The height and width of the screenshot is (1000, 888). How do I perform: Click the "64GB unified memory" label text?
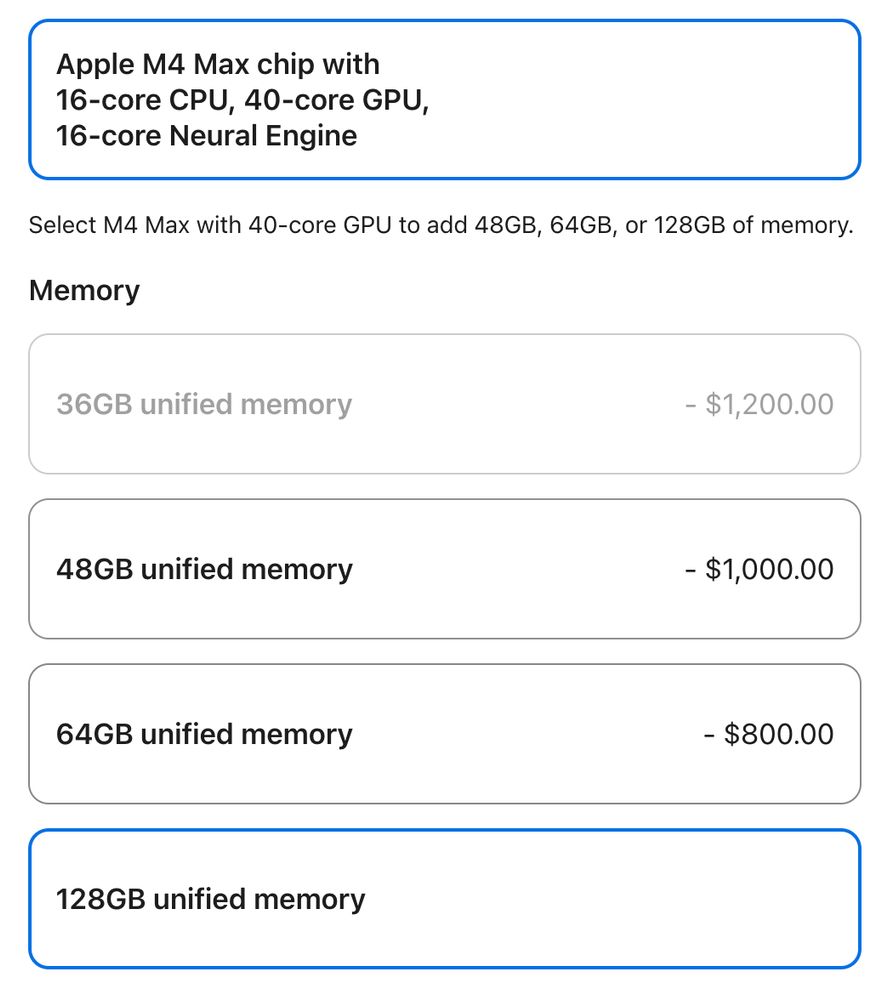(204, 734)
